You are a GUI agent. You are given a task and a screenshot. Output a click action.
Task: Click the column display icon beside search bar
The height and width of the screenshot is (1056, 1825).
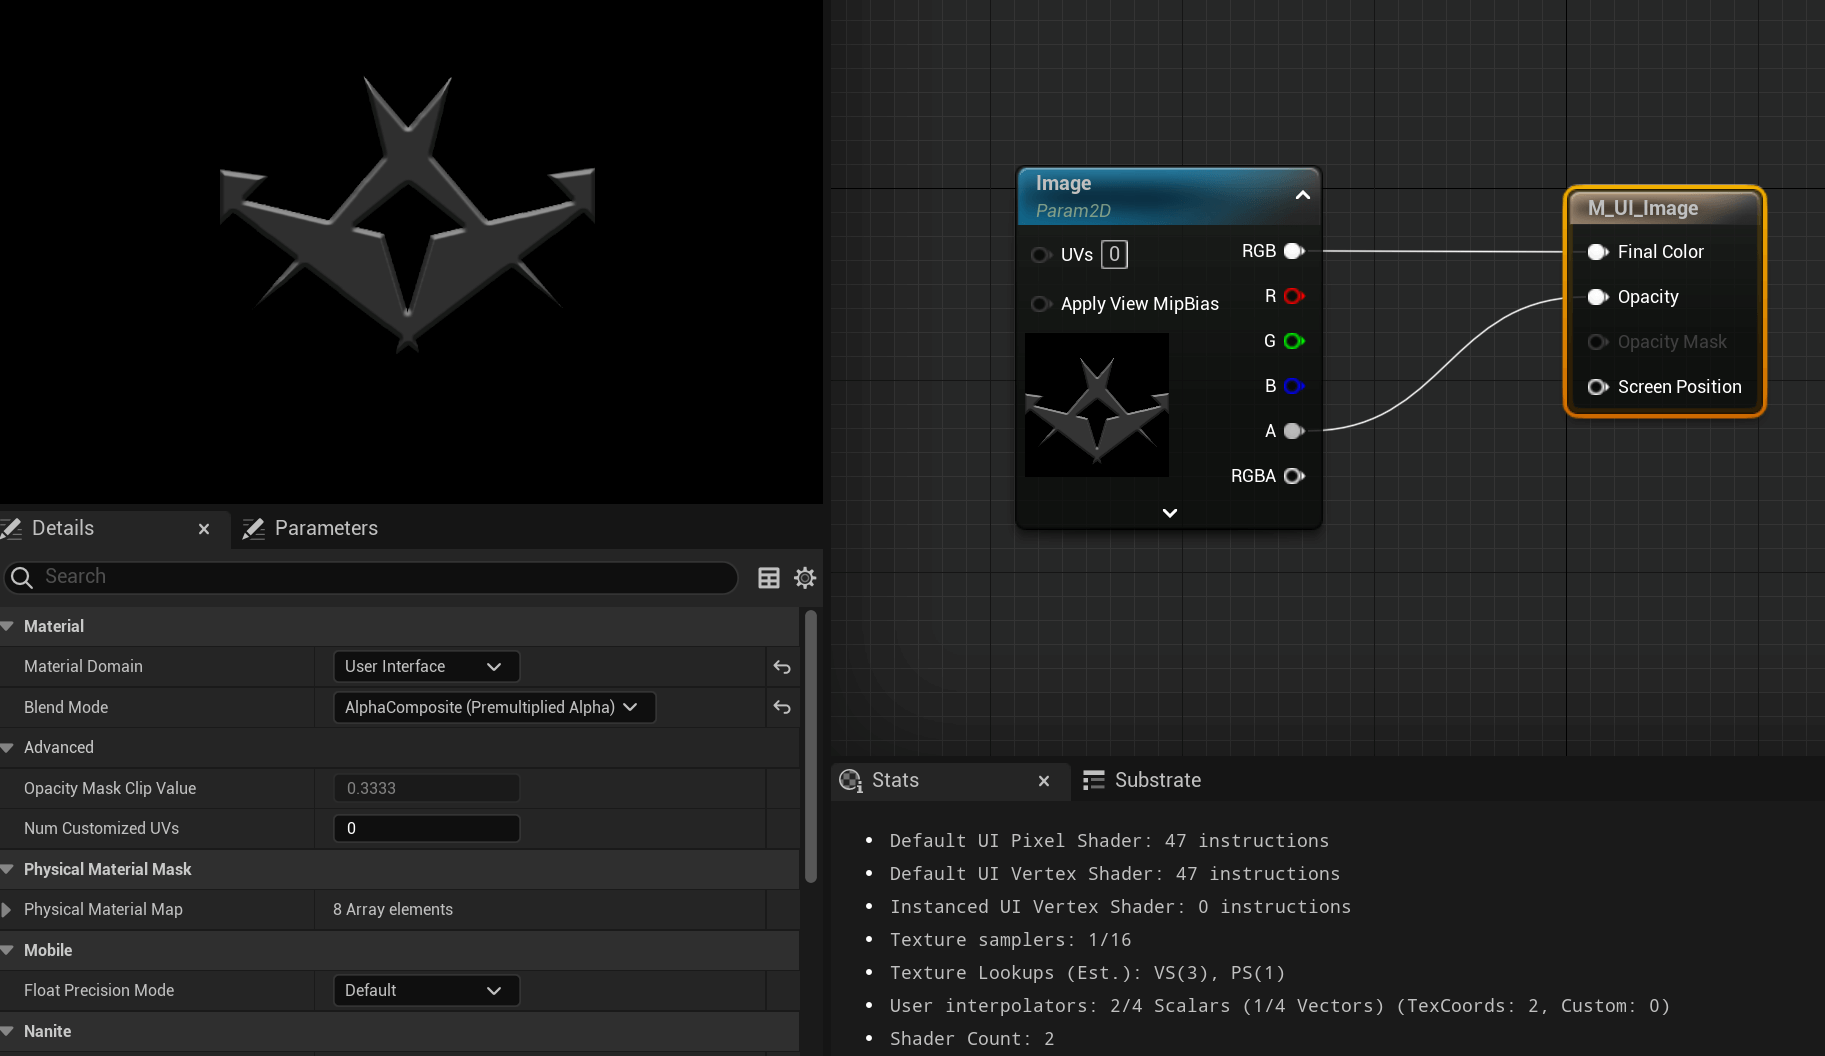point(768,578)
